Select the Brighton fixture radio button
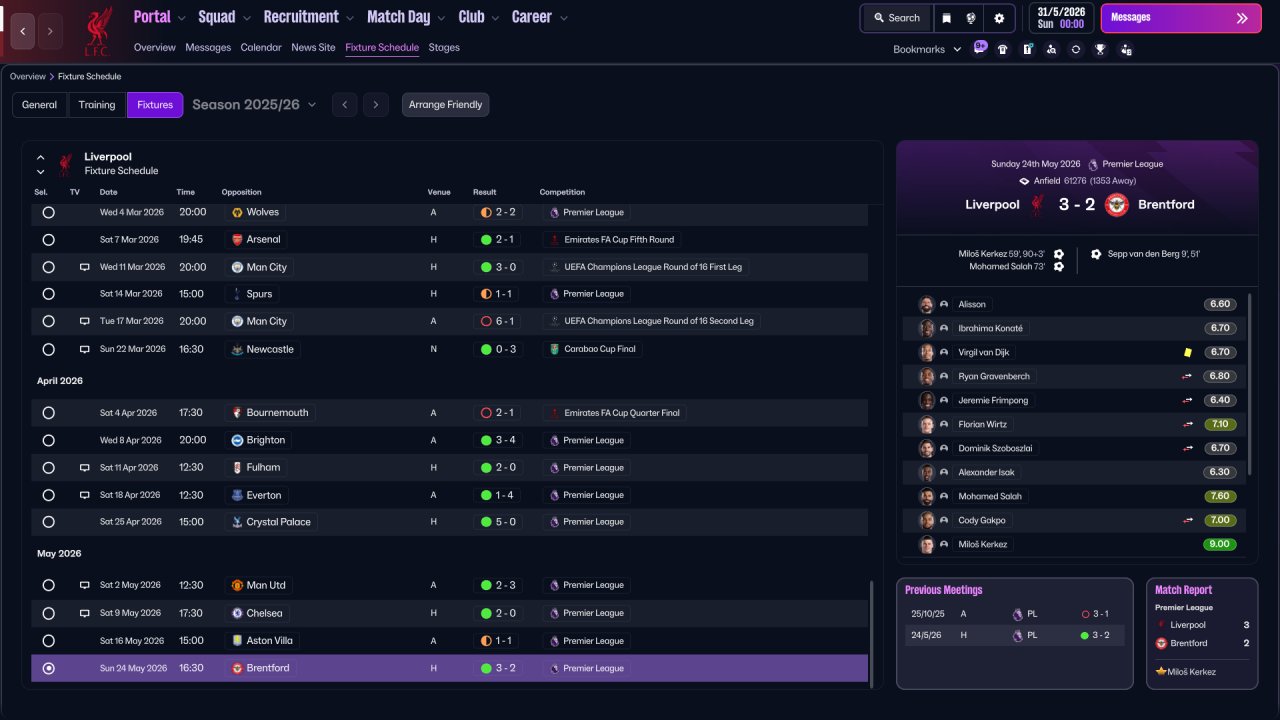1280x720 pixels. coord(48,440)
